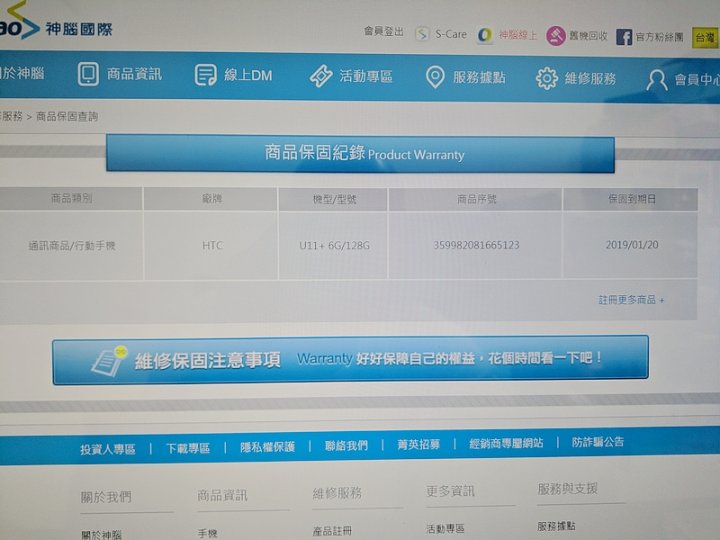Viewport: 720px width, 540px height.
Task: Open the 會員中心 nav menu
Action: [683, 80]
